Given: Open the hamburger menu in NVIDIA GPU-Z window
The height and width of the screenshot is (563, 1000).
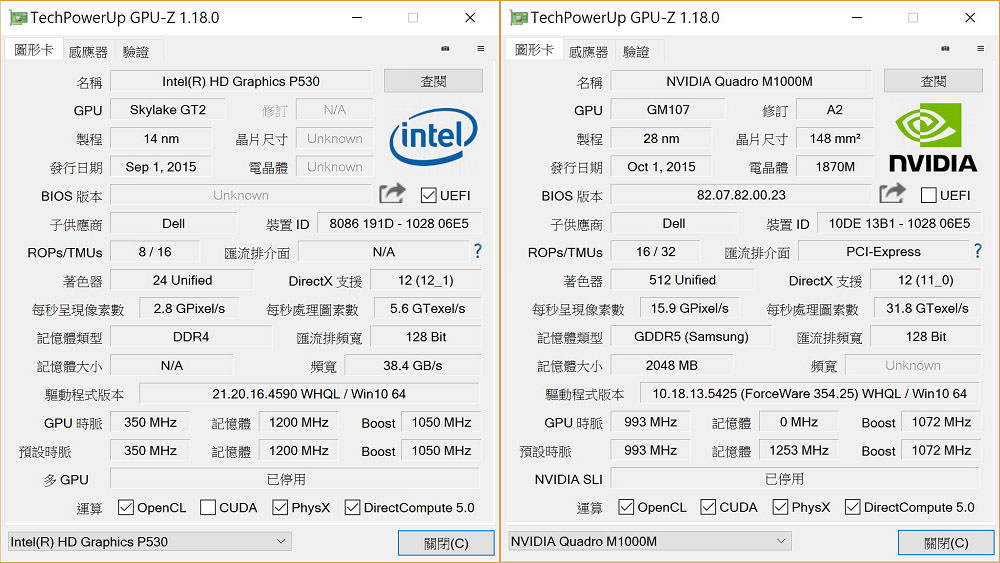Looking at the screenshot, I should pos(980,48).
